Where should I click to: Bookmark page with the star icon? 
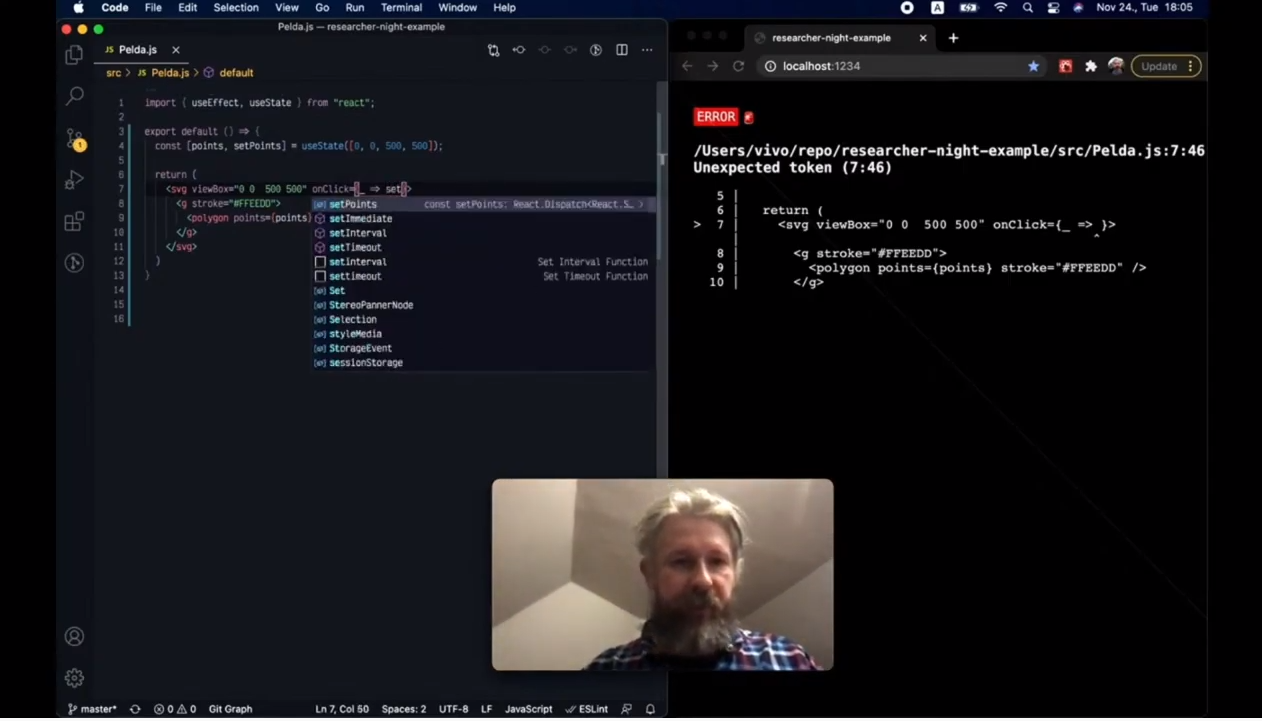pyautogui.click(x=1033, y=66)
